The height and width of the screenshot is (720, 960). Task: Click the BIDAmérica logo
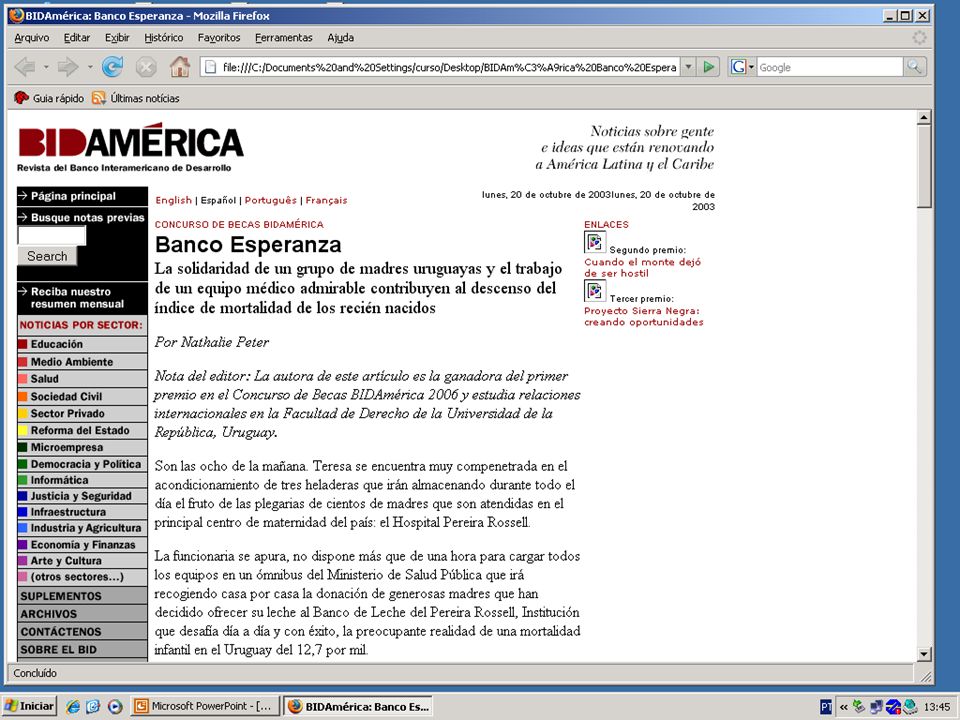tap(130, 147)
